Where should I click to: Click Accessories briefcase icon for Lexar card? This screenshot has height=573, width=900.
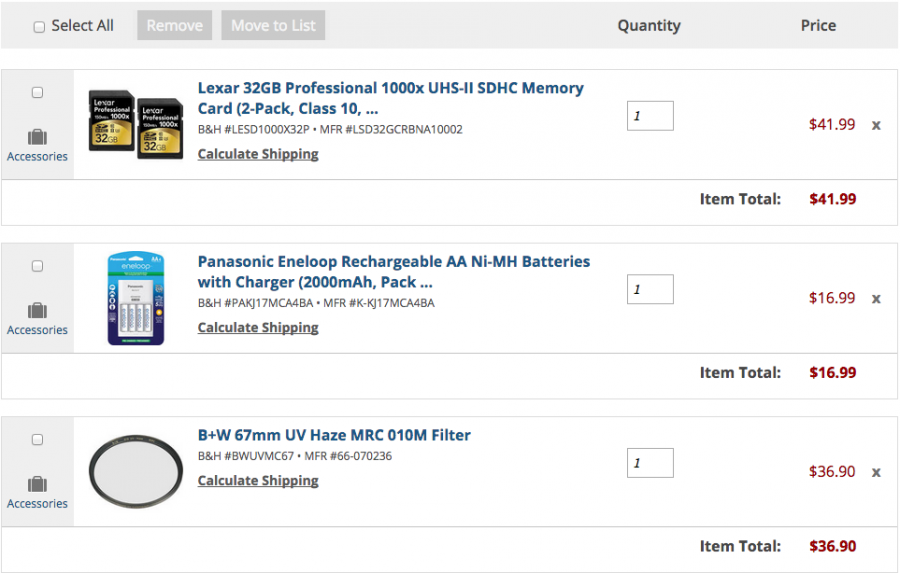(x=37, y=137)
